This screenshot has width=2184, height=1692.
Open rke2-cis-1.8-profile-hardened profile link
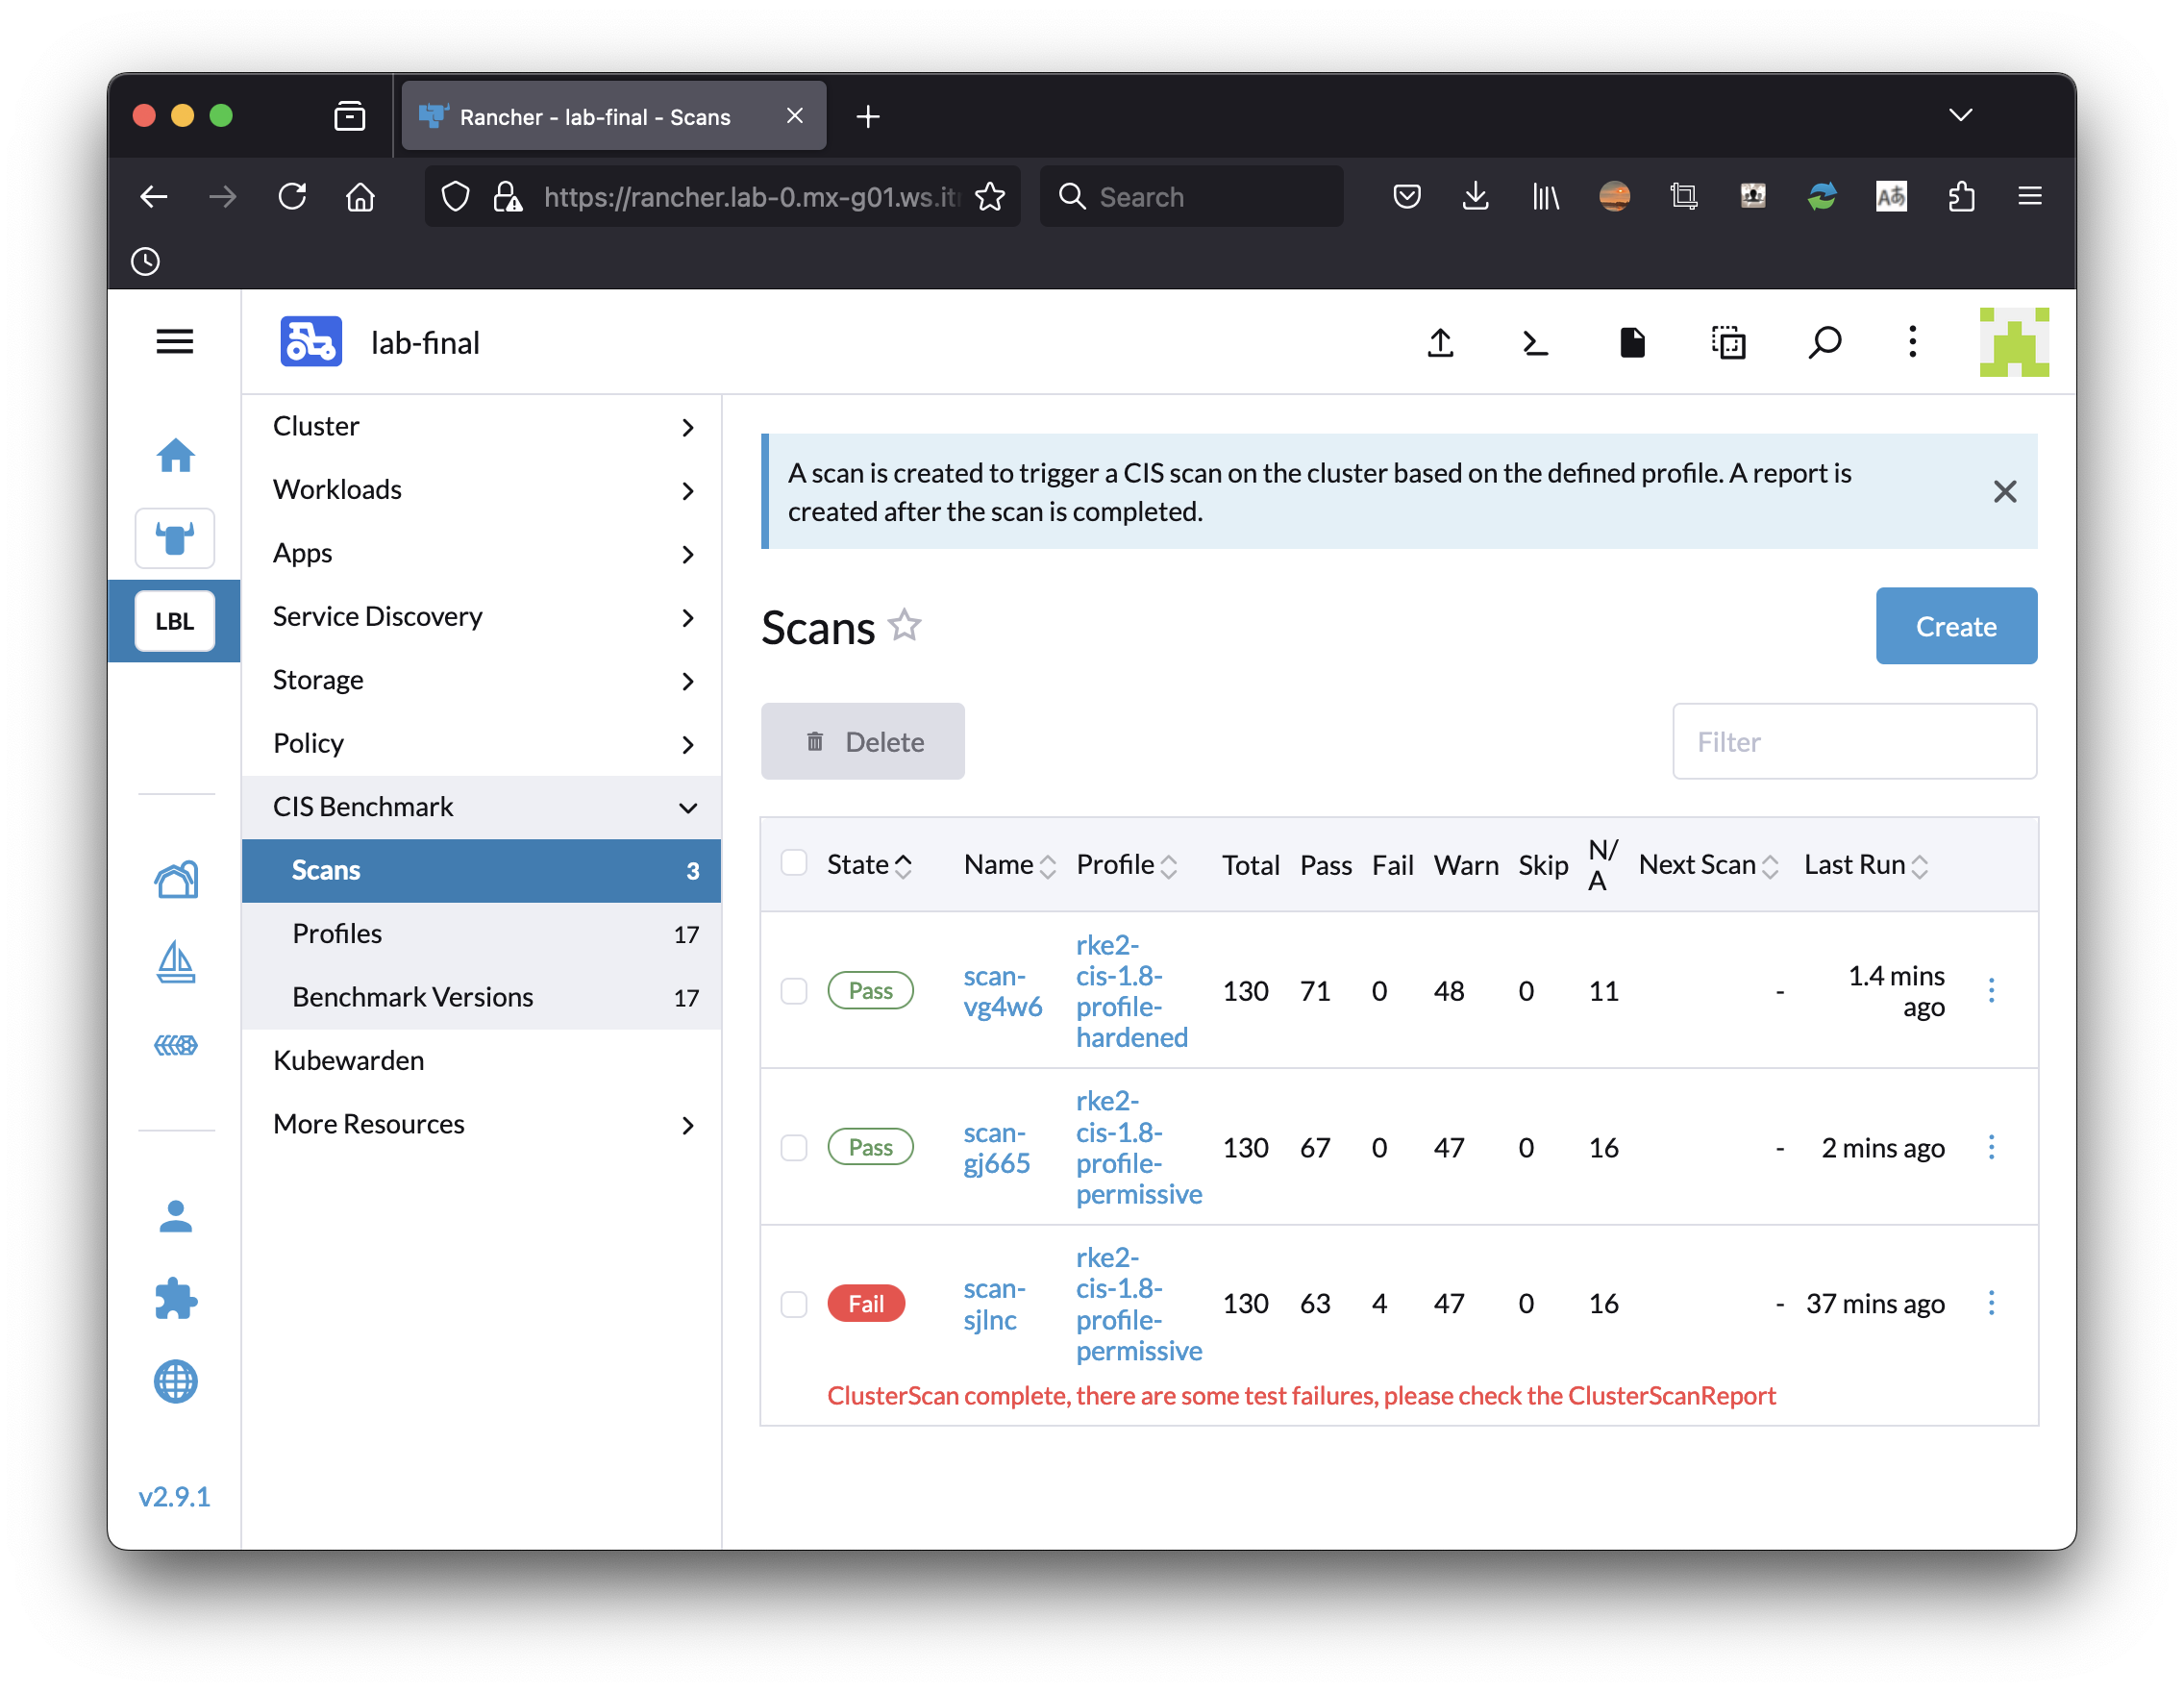[x=1131, y=991]
